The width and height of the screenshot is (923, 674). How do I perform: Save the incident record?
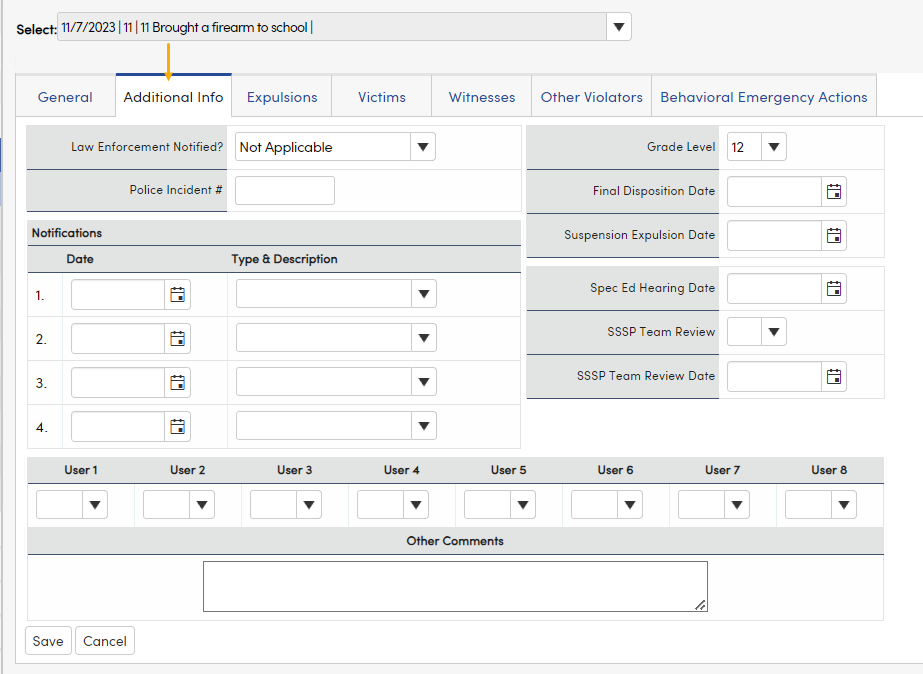(47, 640)
